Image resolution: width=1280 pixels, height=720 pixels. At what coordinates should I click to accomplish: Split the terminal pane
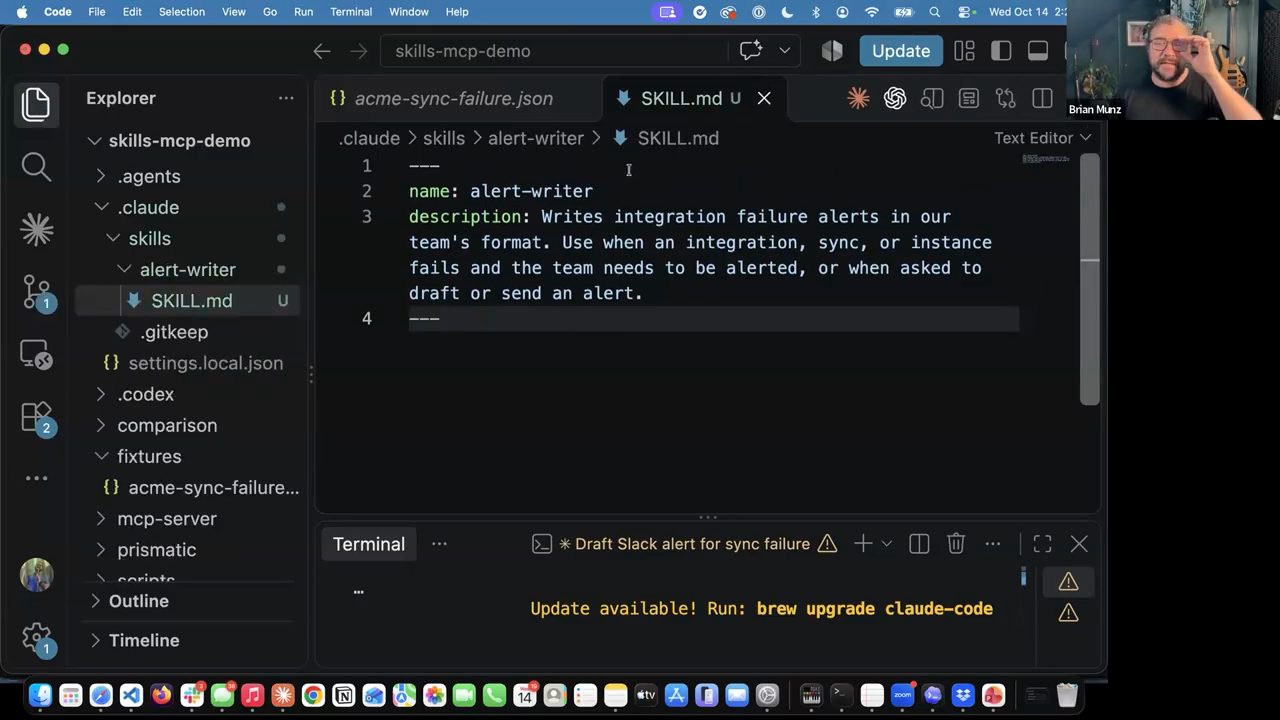coord(919,544)
